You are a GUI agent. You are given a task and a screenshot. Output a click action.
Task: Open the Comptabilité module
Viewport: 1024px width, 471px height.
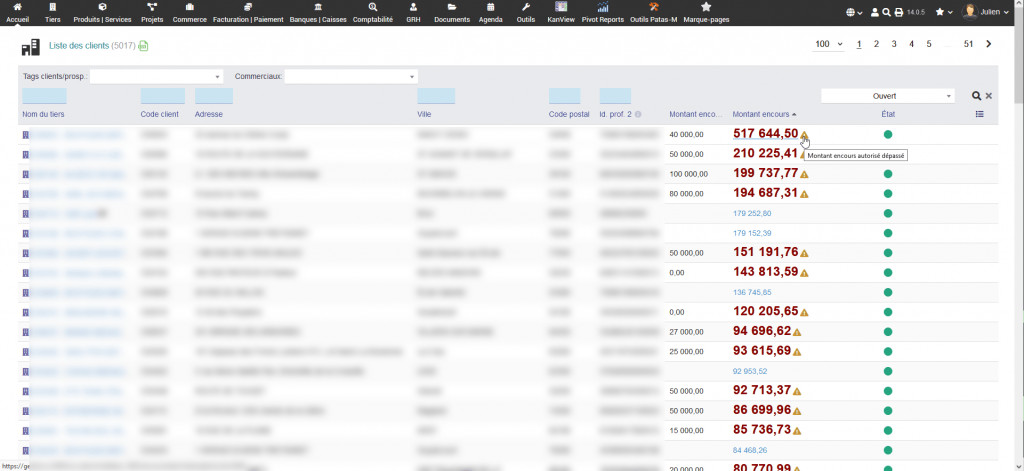pyautogui.click(x=372, y=12)
